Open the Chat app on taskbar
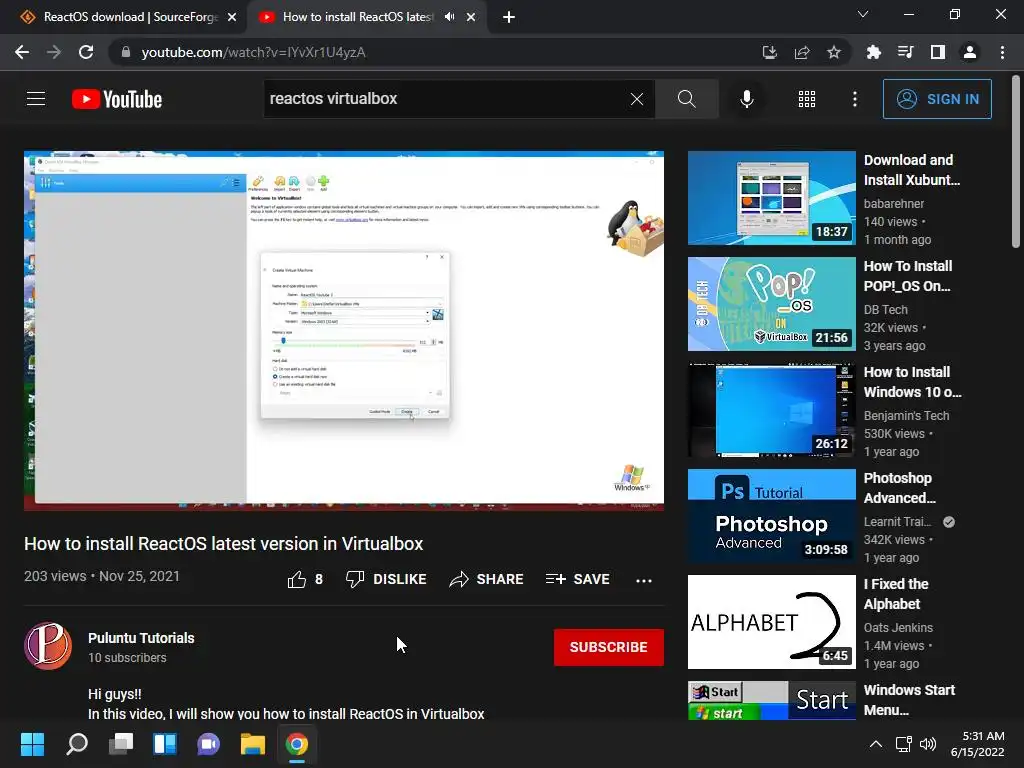Screen dimensions: 1024x768 pyautogui.click(x=209, y=744)
